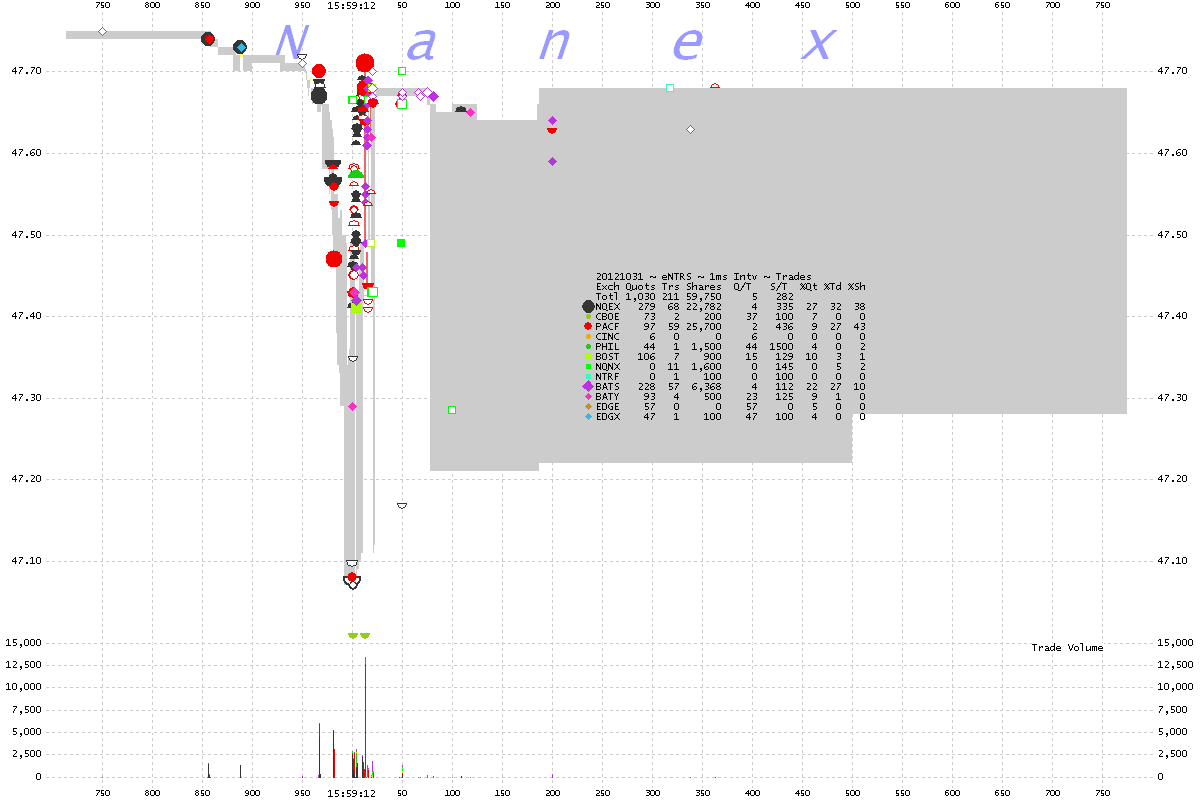This screenshot has height=800, width=1200.
Task: Click the BATY pink diamond legend marker
Action: click(588, 396)
